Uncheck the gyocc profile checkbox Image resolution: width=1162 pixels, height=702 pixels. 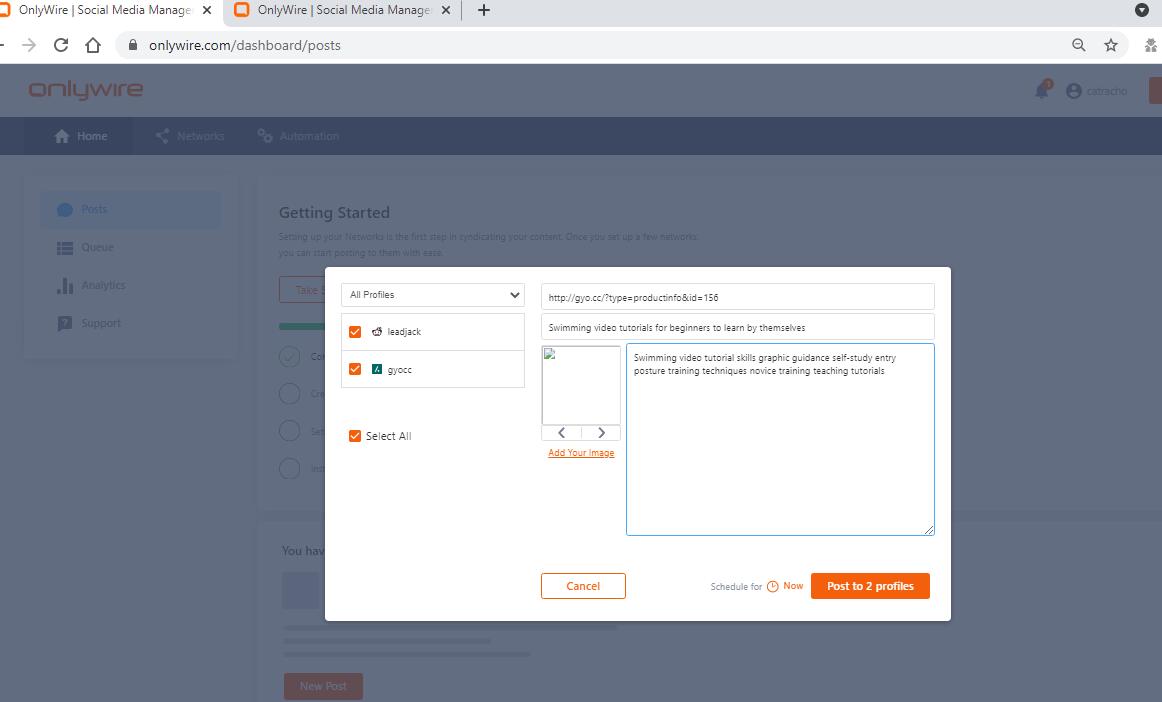(355, 368)
